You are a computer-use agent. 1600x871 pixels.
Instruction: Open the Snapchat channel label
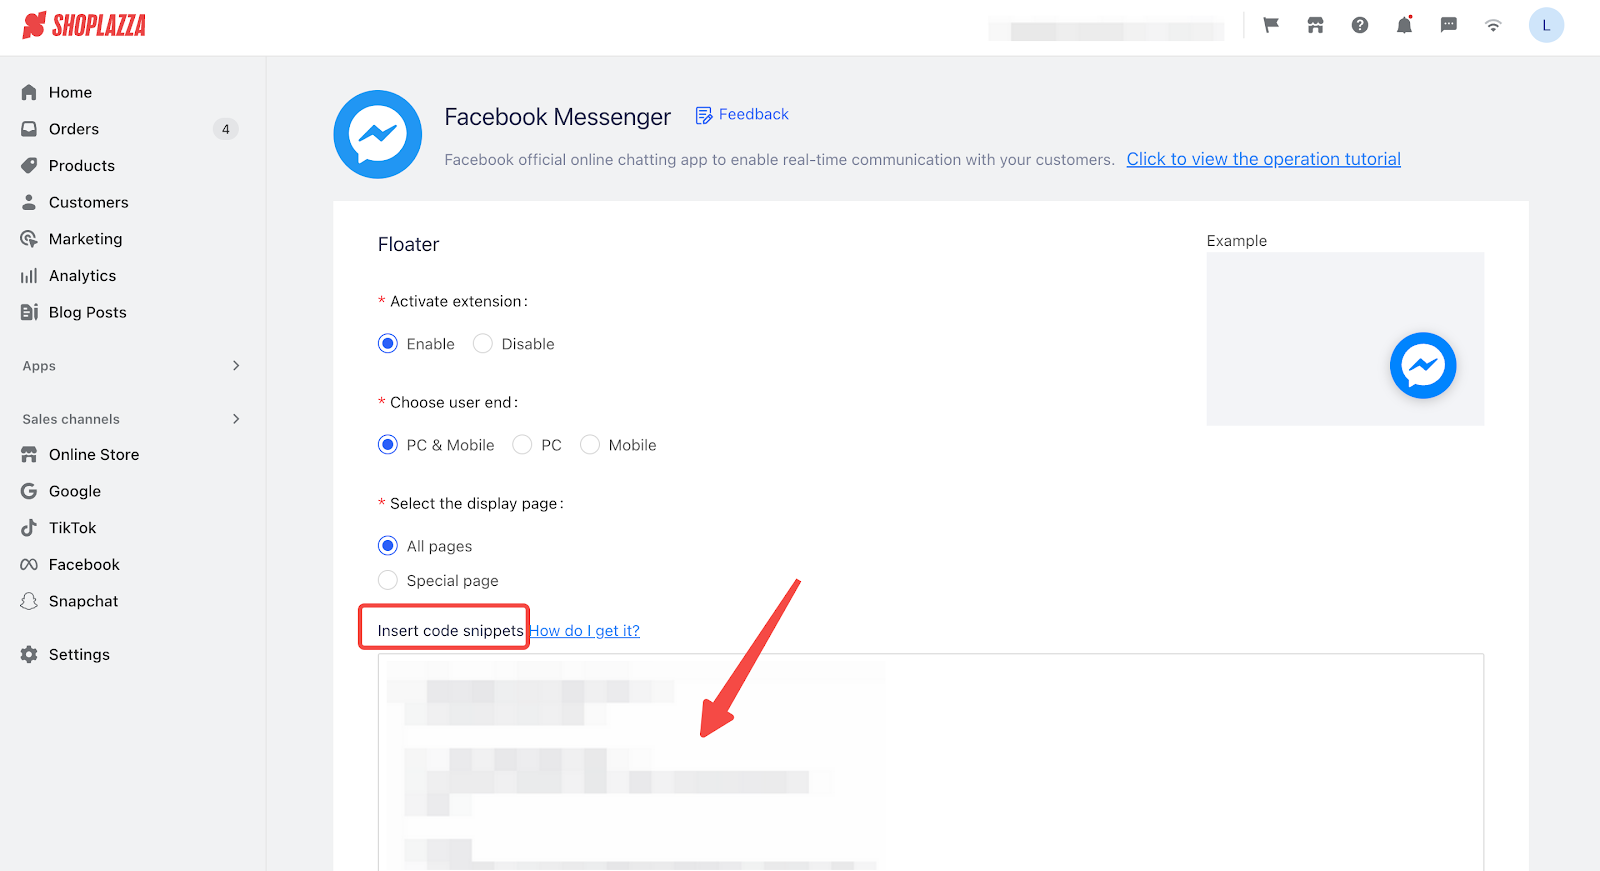coord(84,601)
